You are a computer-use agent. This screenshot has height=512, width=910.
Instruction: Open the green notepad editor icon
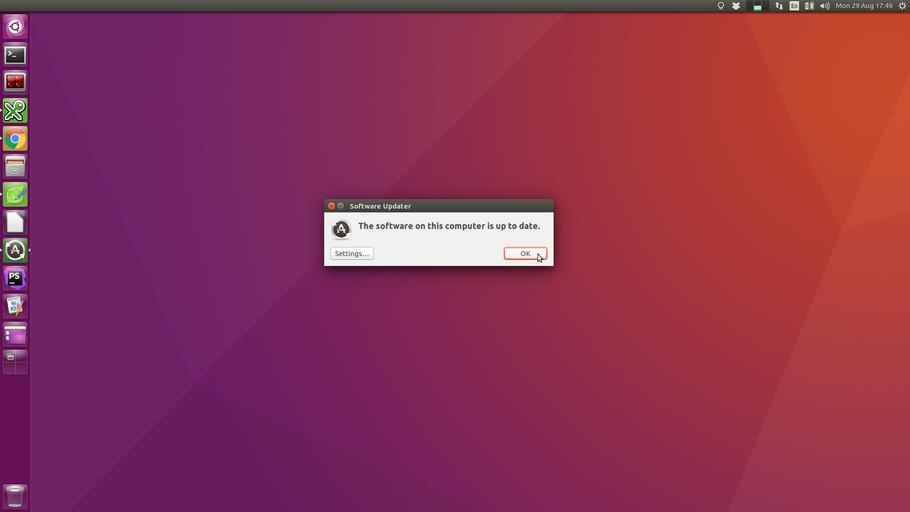click(15, 194)
